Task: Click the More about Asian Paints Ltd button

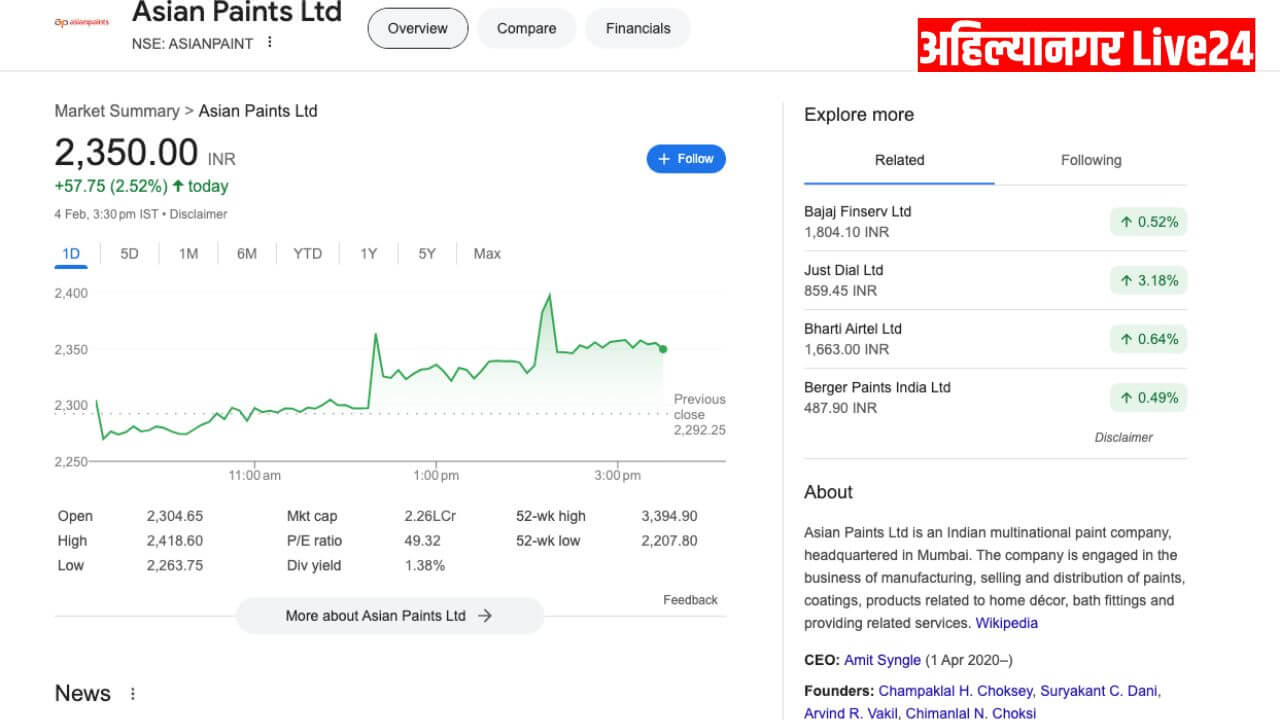Action: pyautogui.click(x=390, y=616)
